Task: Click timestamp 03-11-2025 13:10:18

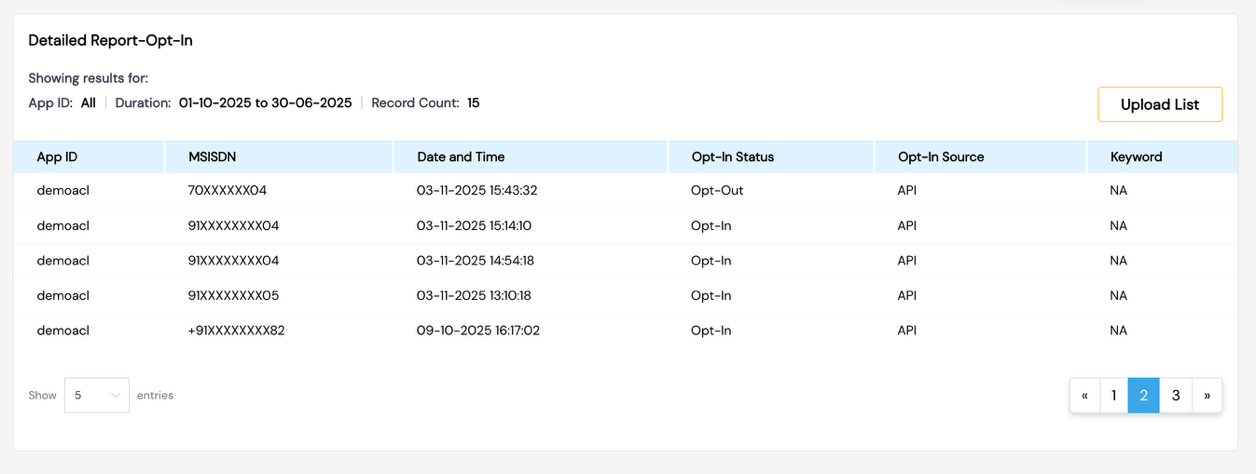Action: pyautogui.click(x=474, y=296)
